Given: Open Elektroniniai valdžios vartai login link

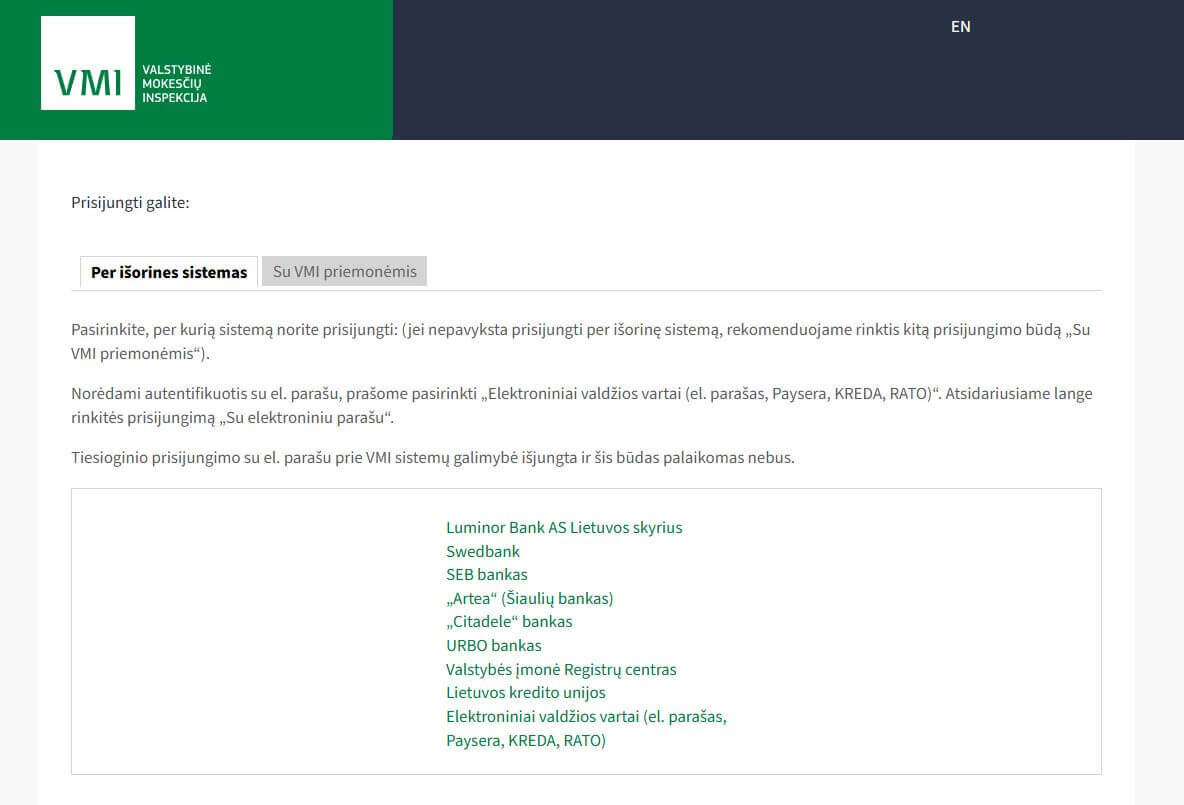Looking at the screenshot, I should (x=586, y=717).
